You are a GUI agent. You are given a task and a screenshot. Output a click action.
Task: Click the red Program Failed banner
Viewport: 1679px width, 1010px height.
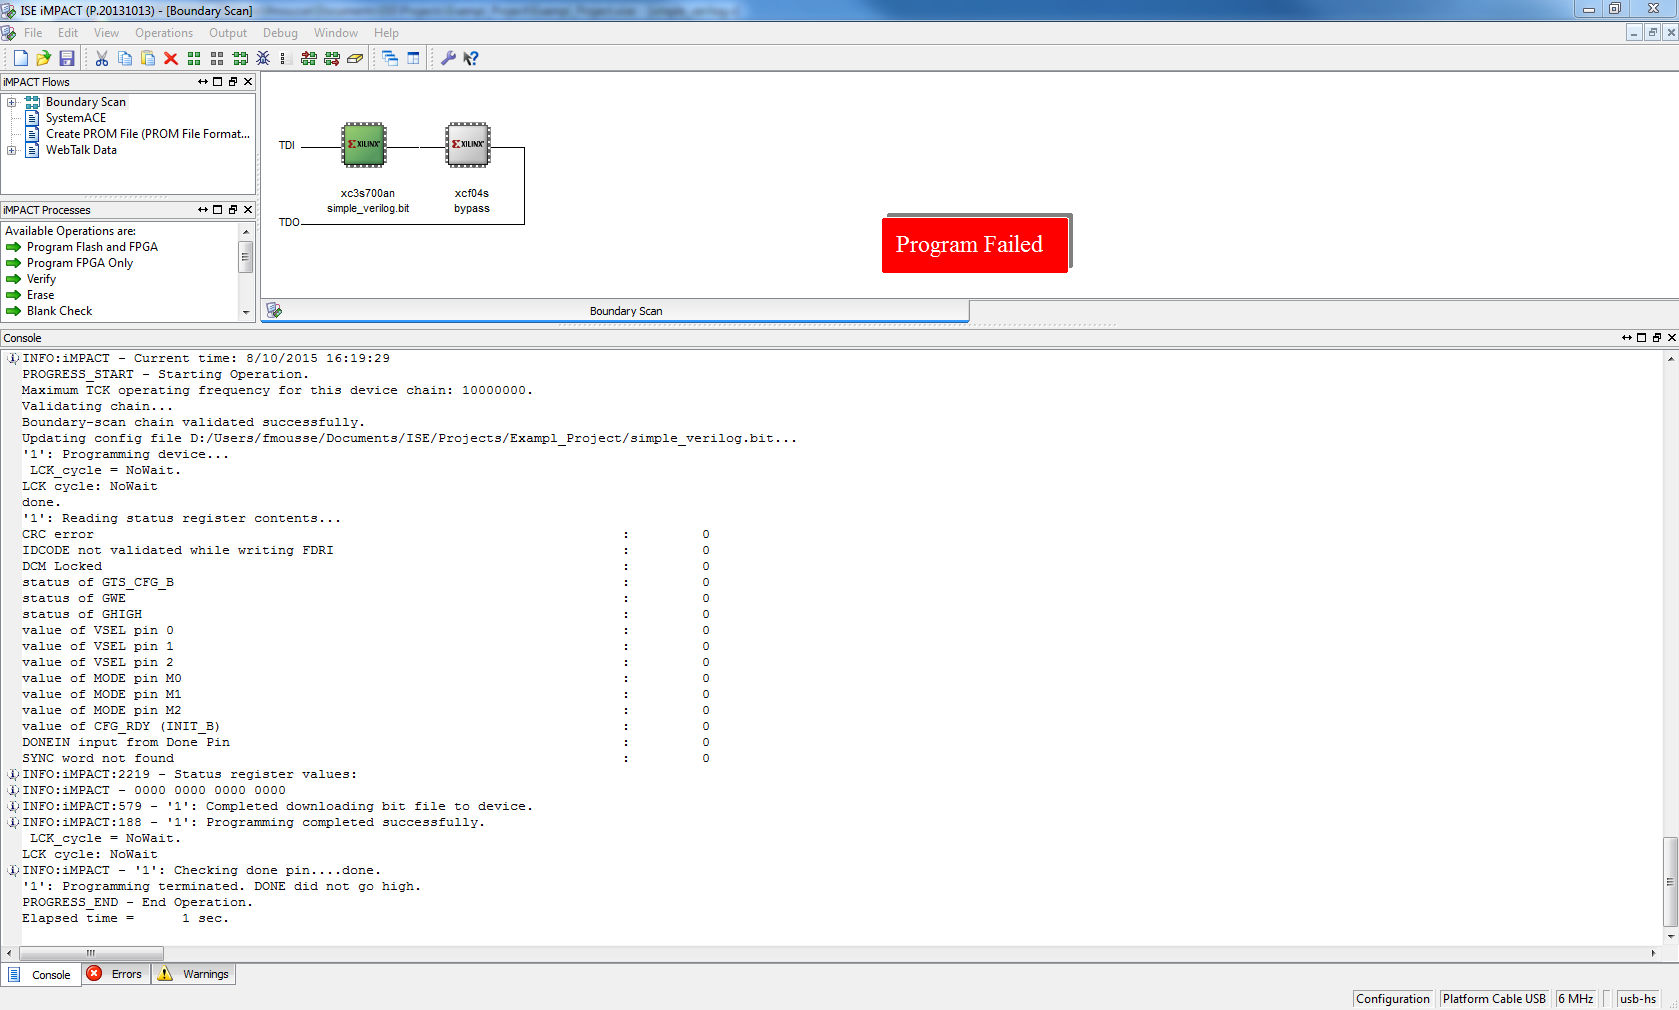pos(975,244)
